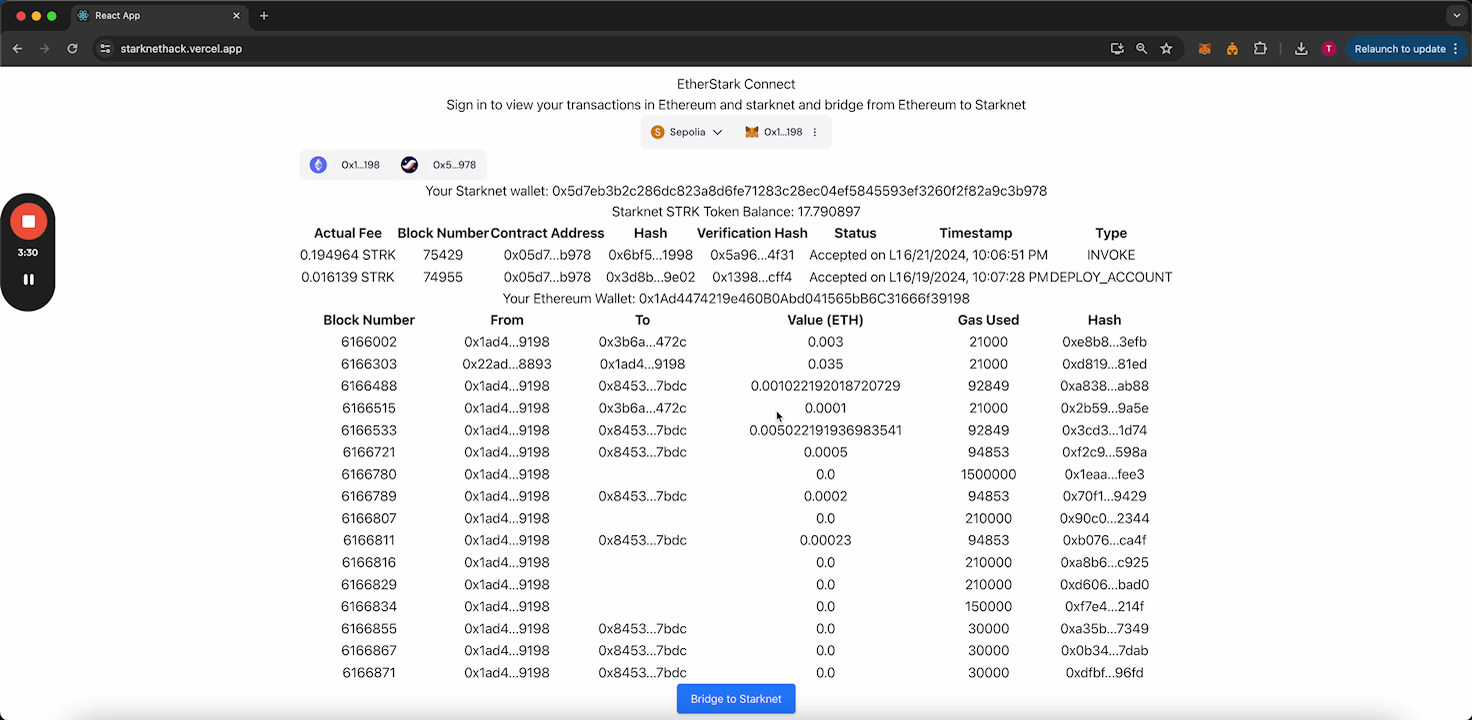Image resolution: width=1472 pixels, height=720 pixels.
Task: Close the React App tab
Action: click(x=237, y=16)
